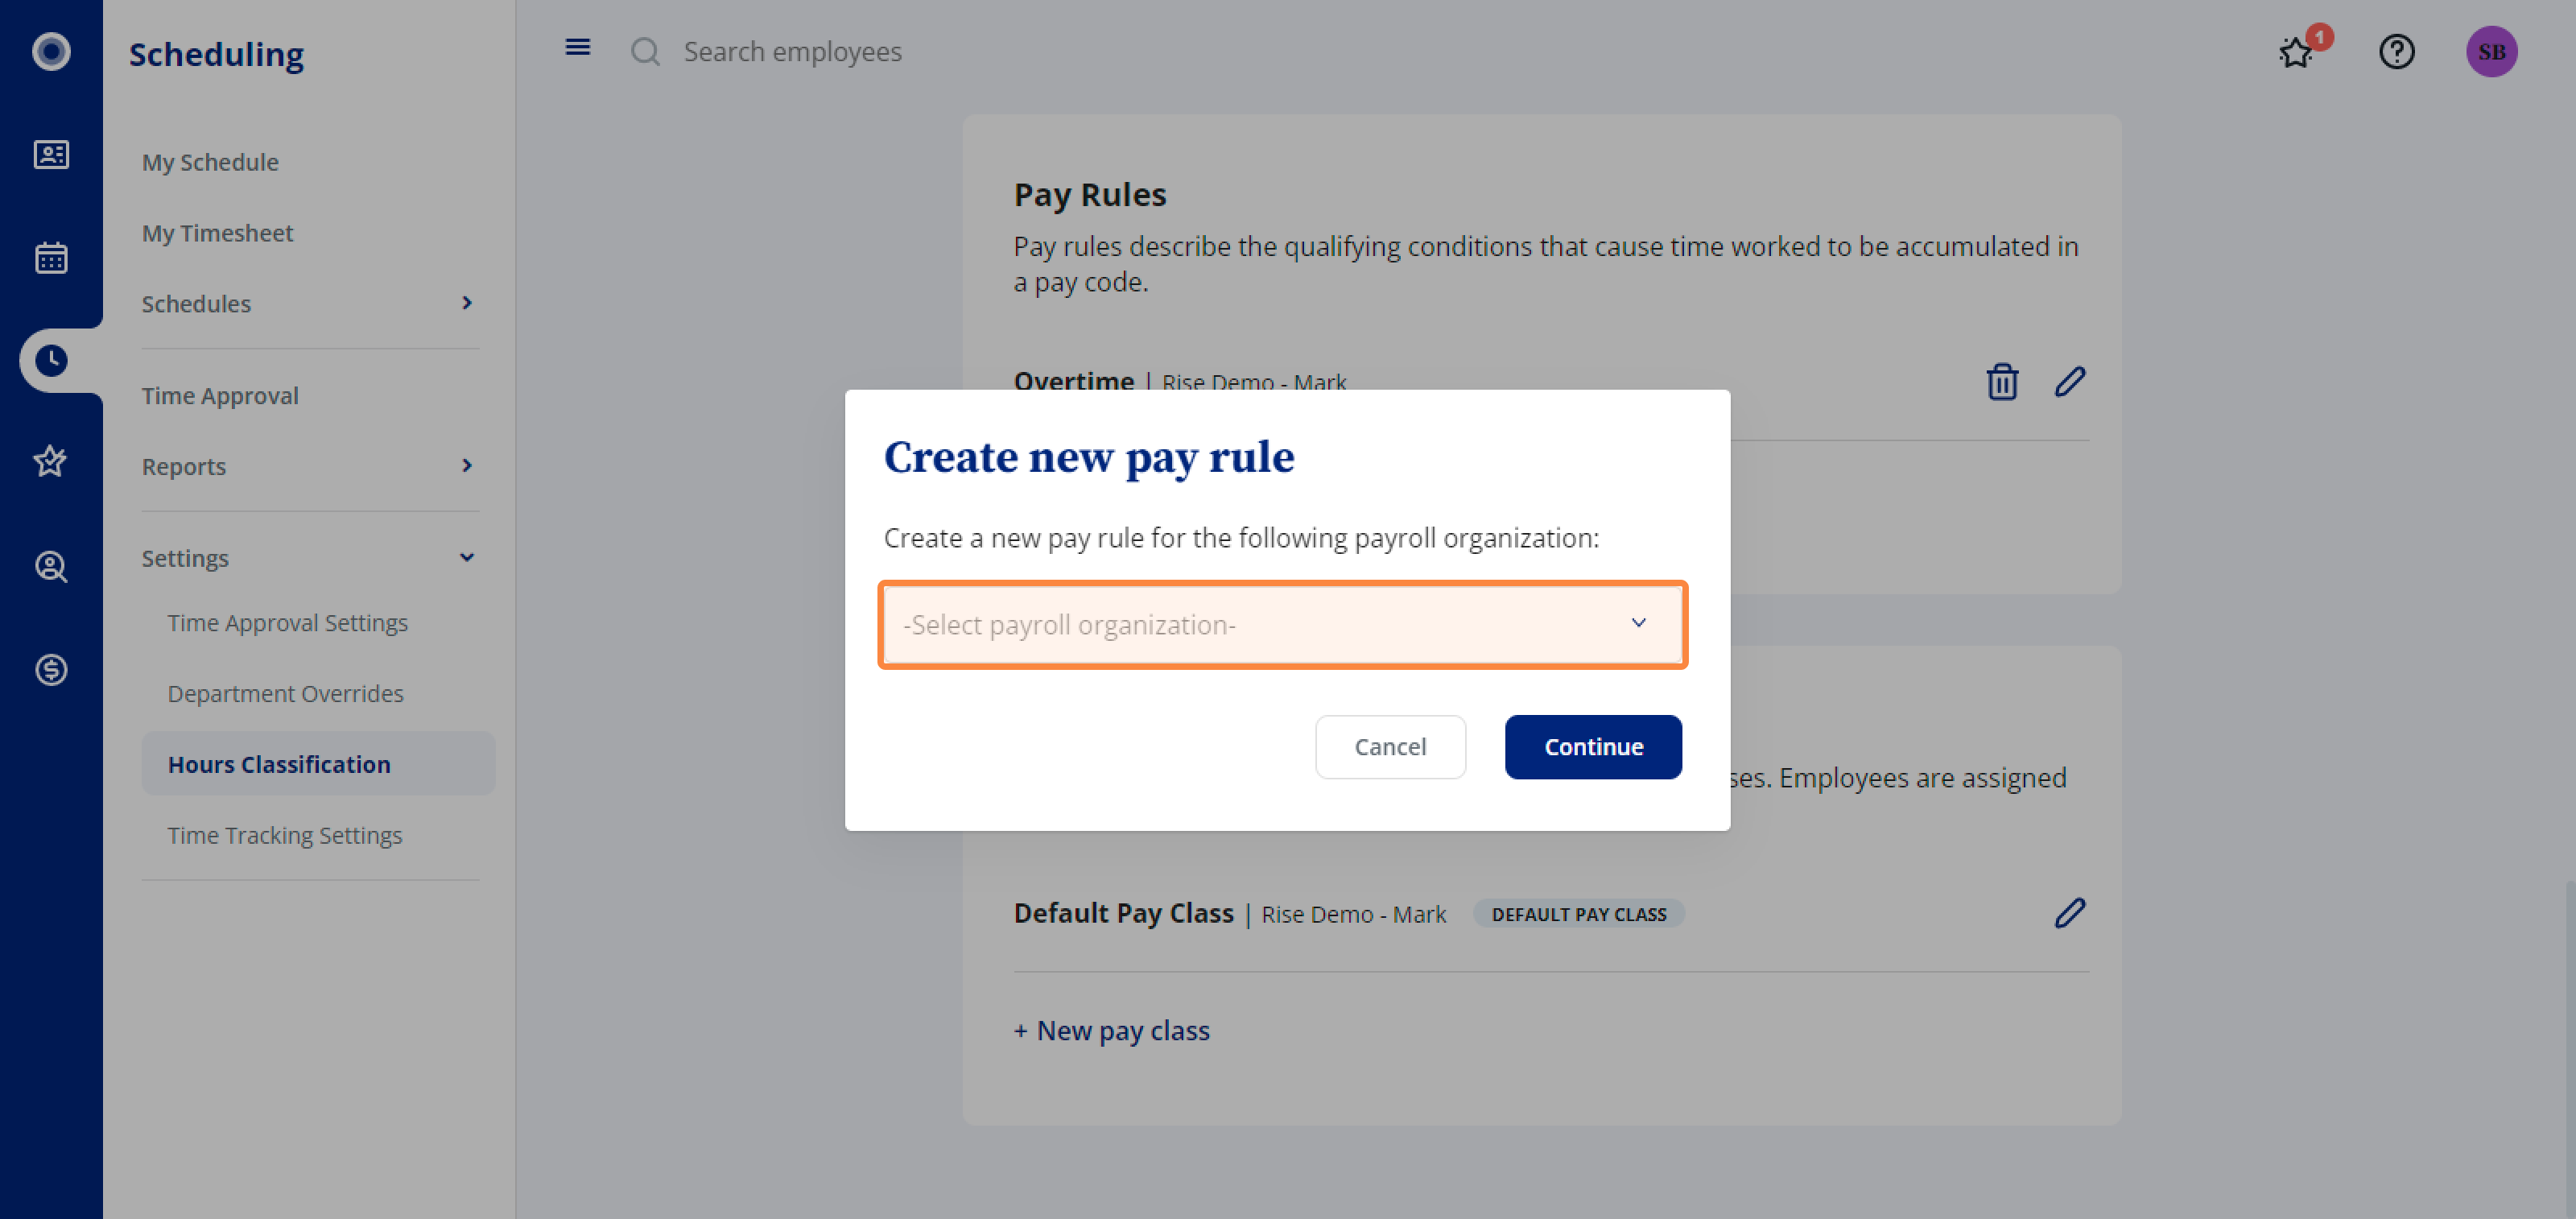Click the payroll organization dropdown chevron

click(x=1638, y=623)
